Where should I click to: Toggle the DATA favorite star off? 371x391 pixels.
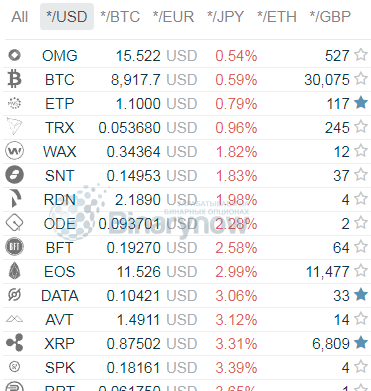click(x=361, y=295)
